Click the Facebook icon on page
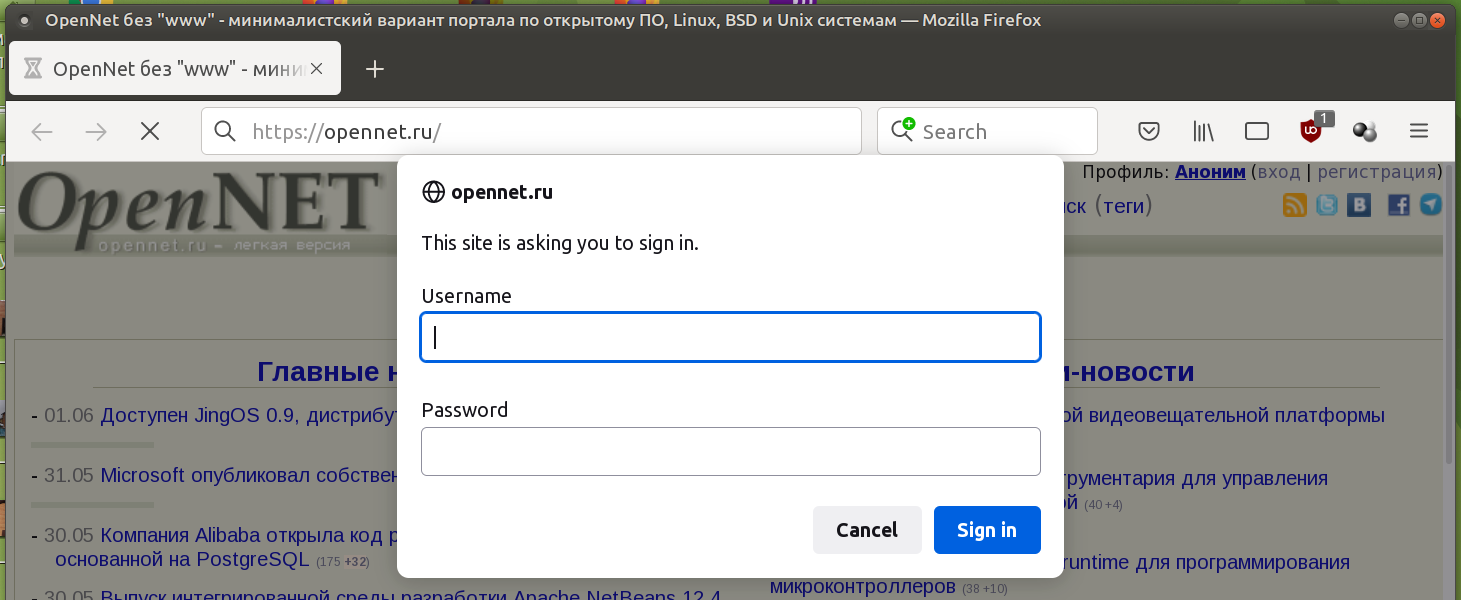Viewport: 1461px width, 600px height. pos(1398,205)
